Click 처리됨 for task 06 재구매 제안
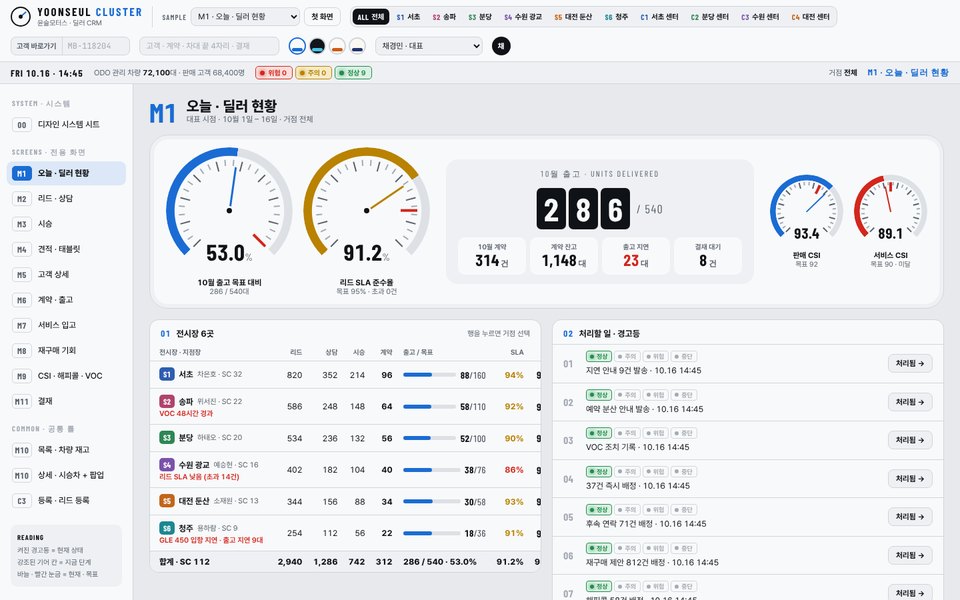The width and height of the screenshot is (960, 600). coord(910,555)
